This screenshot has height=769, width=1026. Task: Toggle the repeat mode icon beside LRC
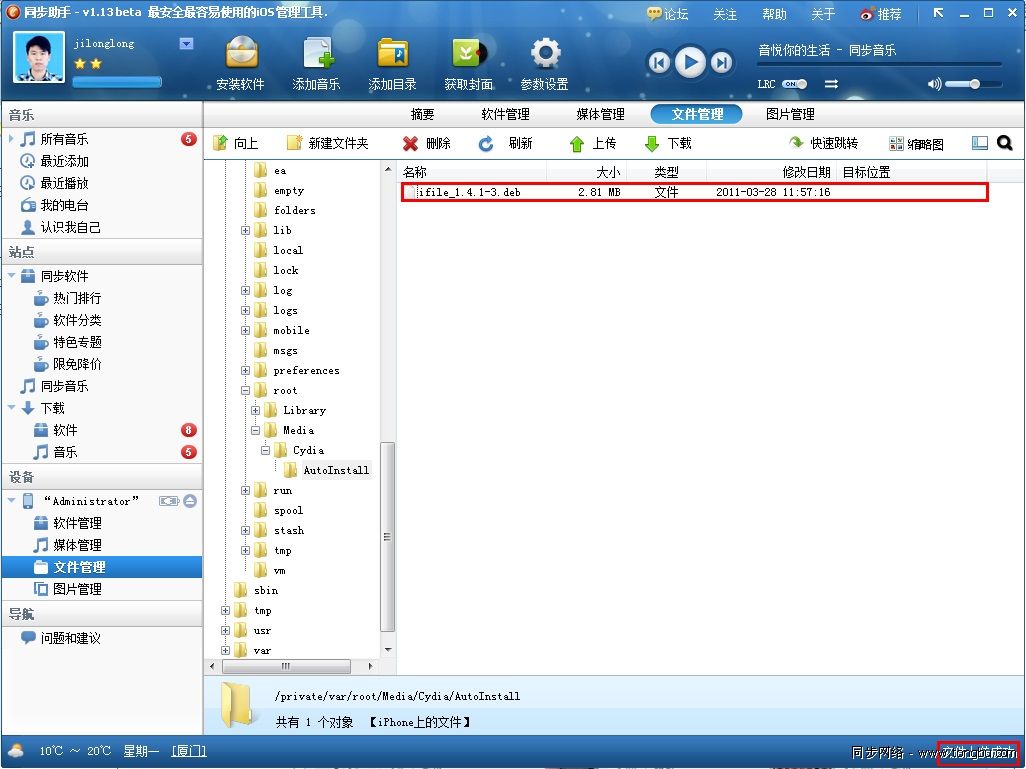[831, 84]
